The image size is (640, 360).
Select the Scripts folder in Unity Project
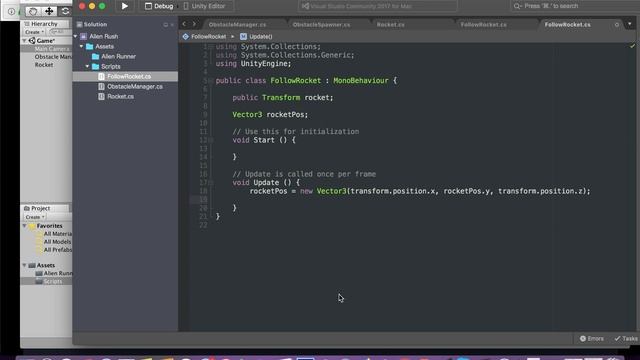[x=49, y=281]
